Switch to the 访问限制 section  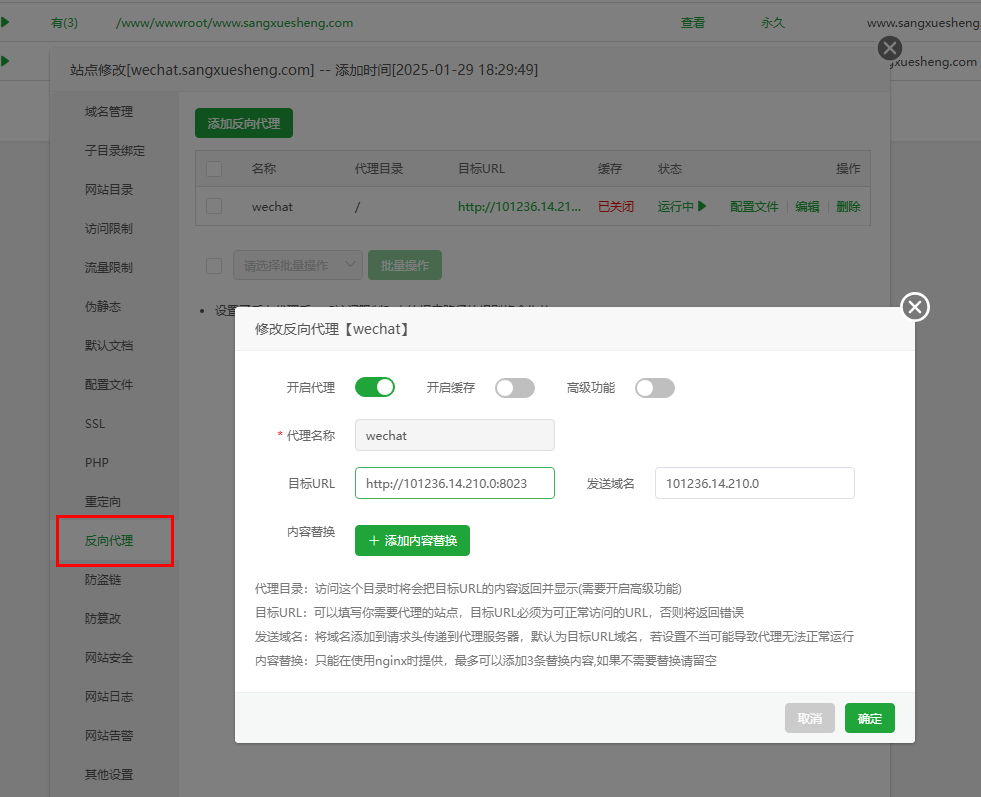click(109, 228)
